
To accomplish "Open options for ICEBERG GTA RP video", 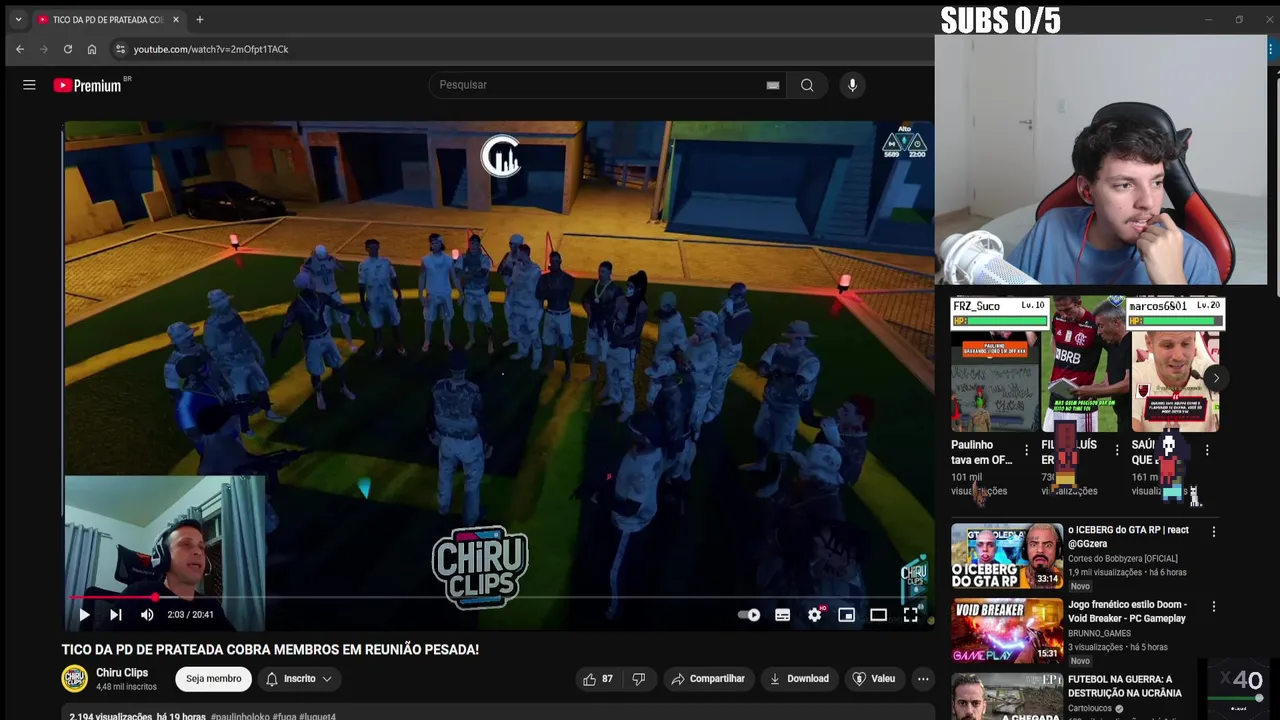I will (x=1214, y=532).
